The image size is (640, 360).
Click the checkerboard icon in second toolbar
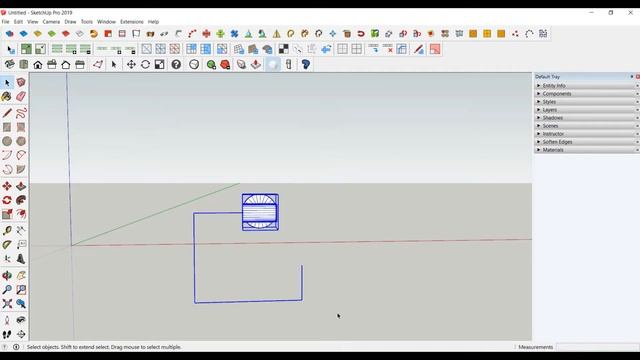tap(283, 49)
